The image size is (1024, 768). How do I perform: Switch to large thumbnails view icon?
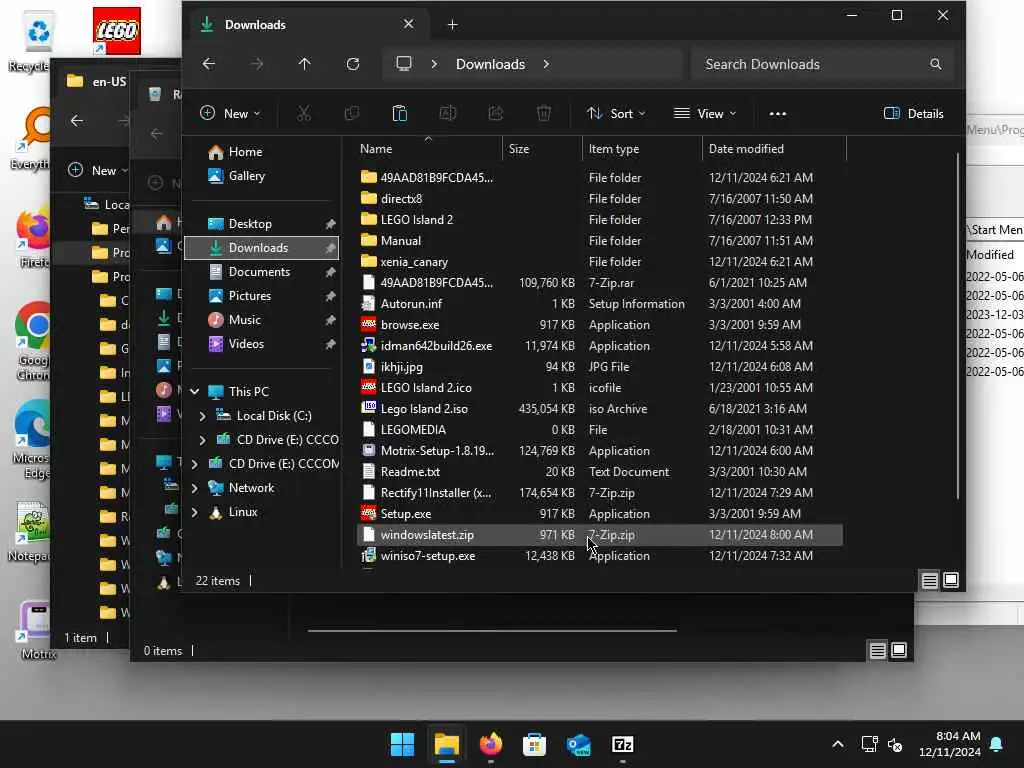point(951,580)
